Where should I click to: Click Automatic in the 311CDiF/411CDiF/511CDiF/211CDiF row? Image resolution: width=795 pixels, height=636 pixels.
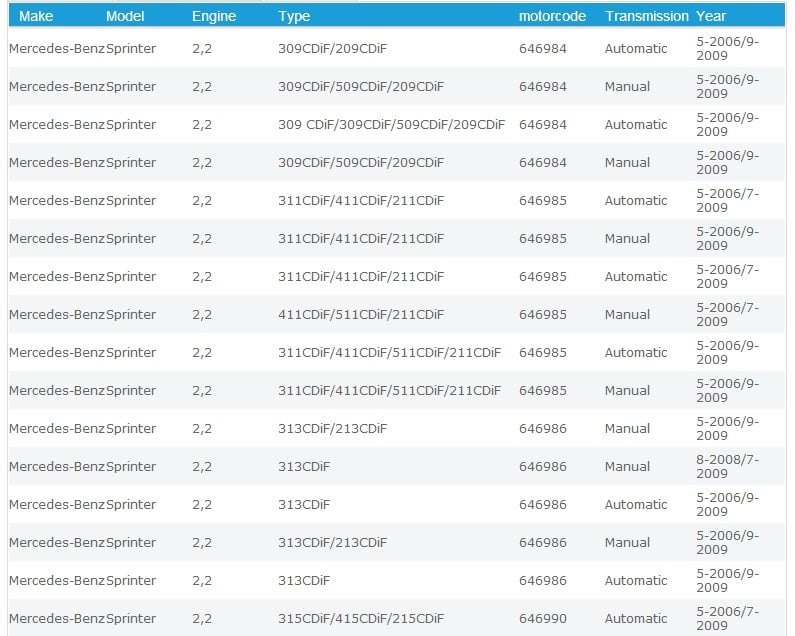tap(636, 353)
